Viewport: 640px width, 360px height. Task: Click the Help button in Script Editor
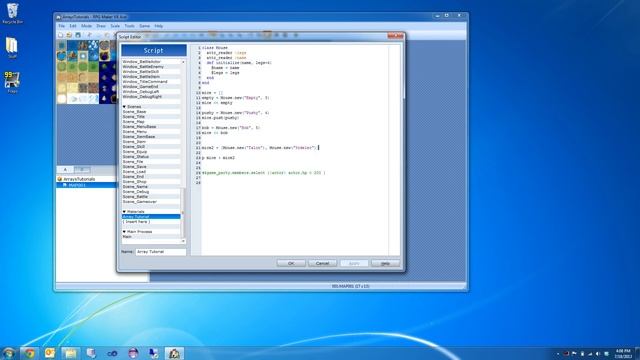(x=385, y=263)
